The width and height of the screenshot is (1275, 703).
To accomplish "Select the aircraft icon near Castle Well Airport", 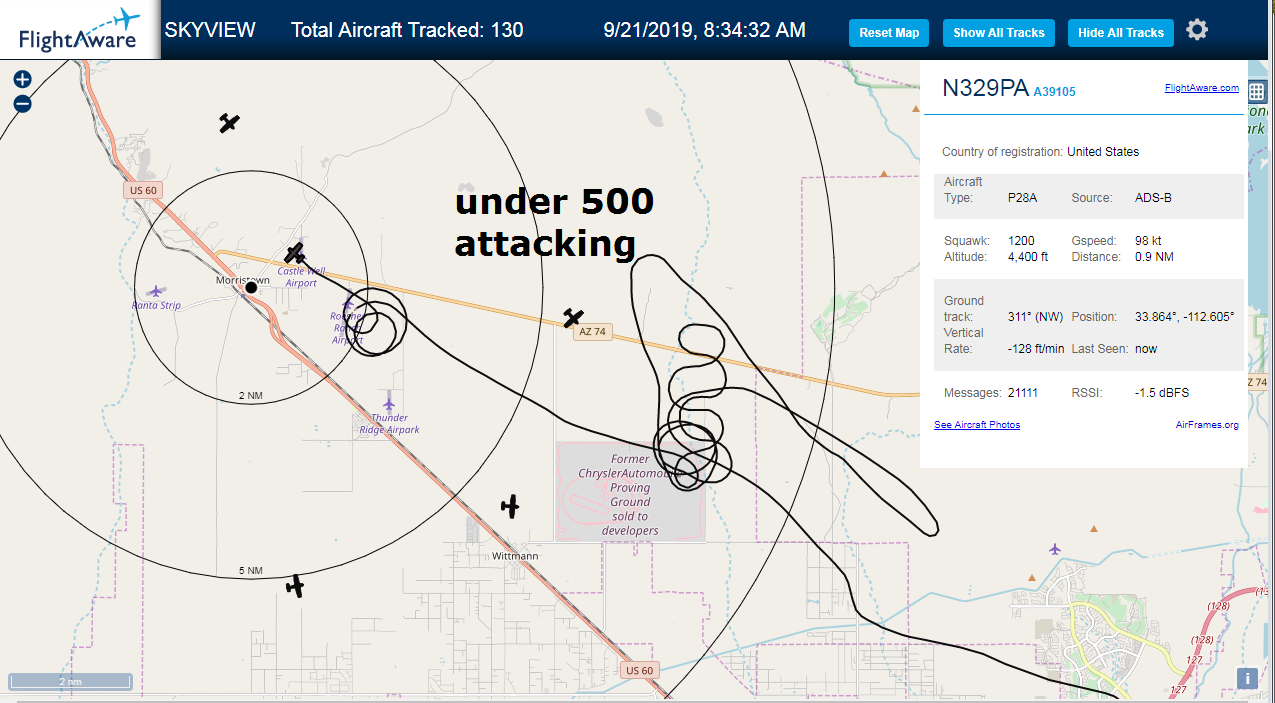I will 294,253.
